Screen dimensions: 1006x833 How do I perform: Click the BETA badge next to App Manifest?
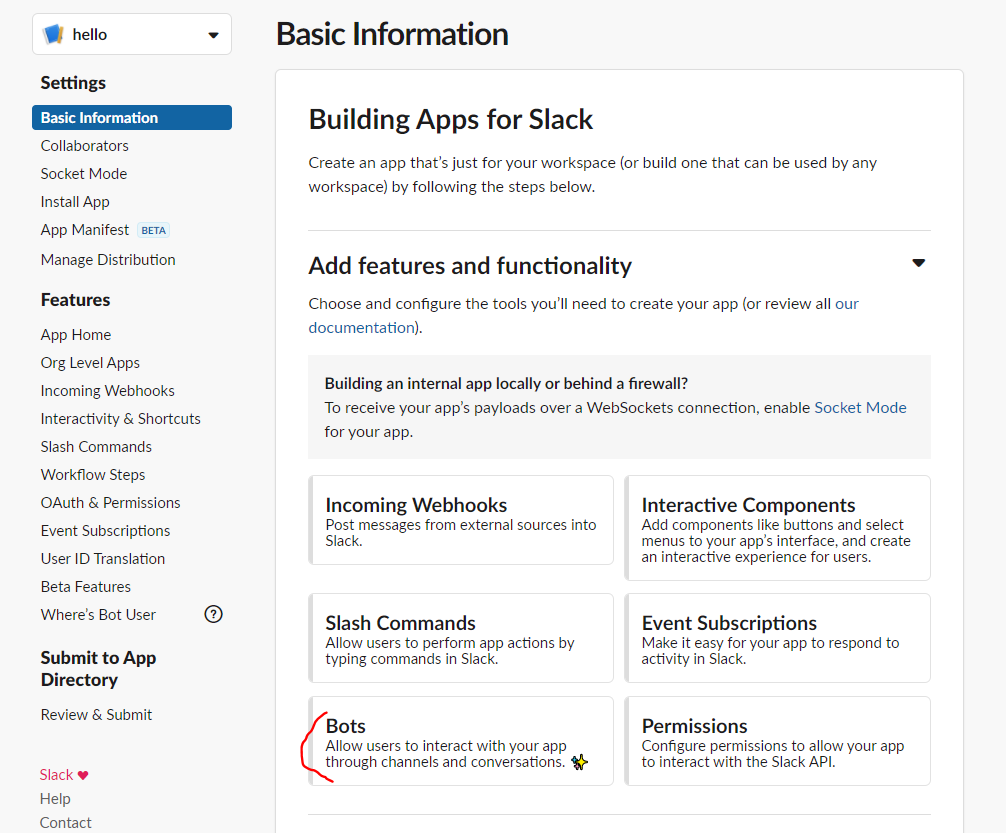(153, 230)
